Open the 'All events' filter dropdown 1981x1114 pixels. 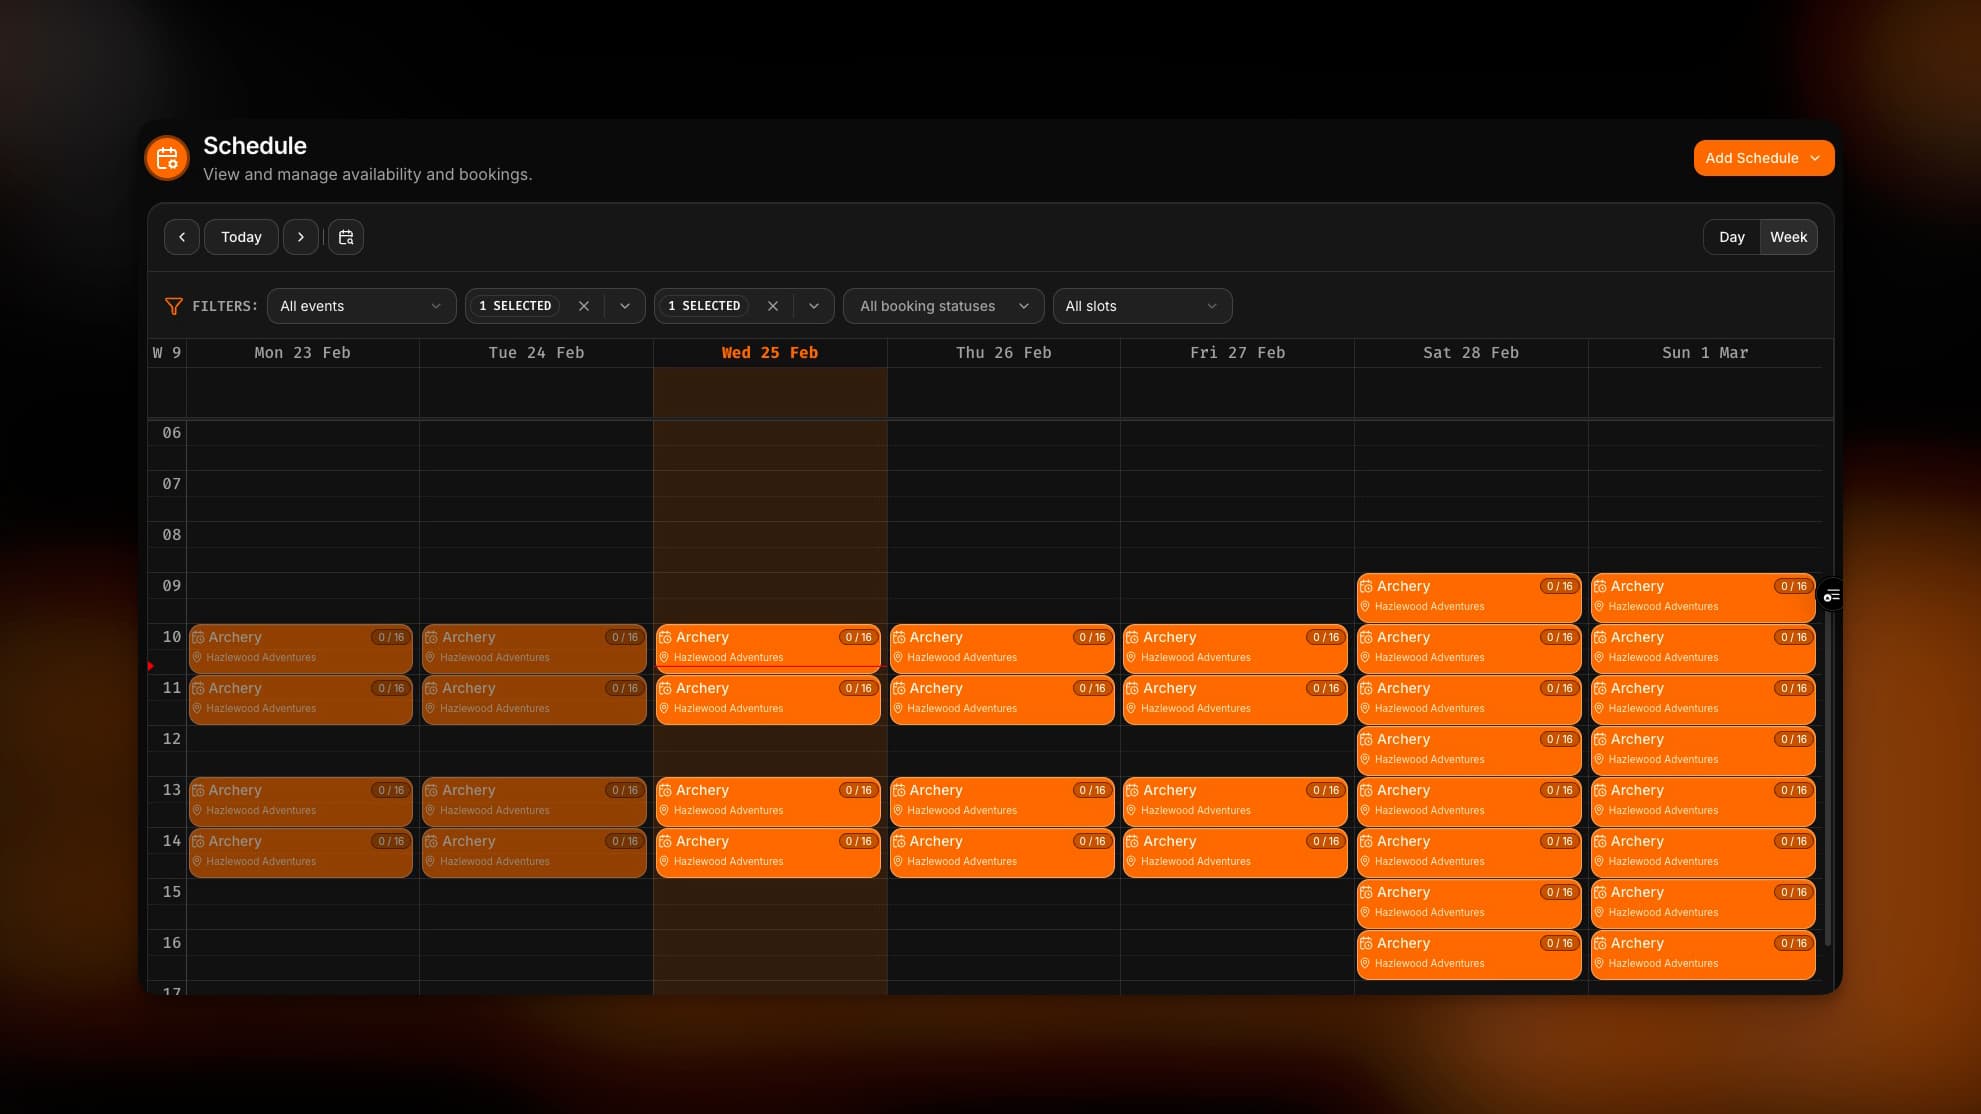(361, 306)
